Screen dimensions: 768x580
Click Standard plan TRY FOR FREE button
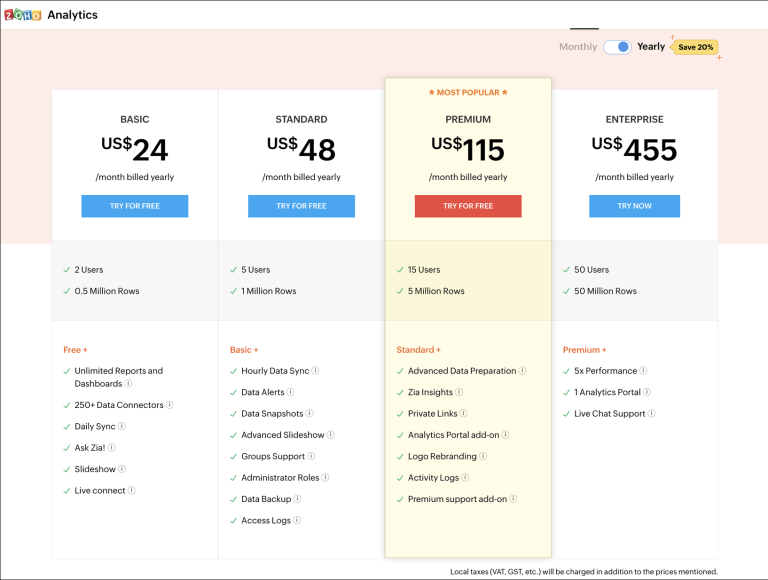click(x=301, y=206)
